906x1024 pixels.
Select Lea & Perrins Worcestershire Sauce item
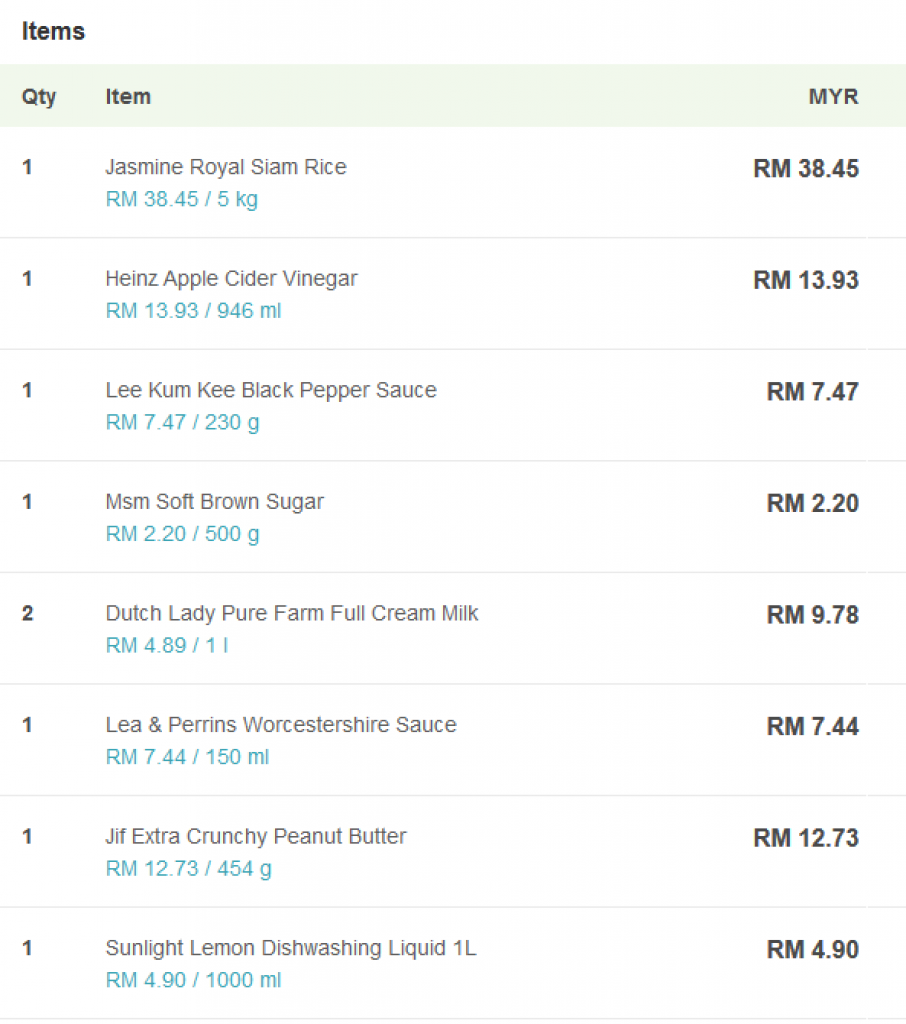(281, 725)
